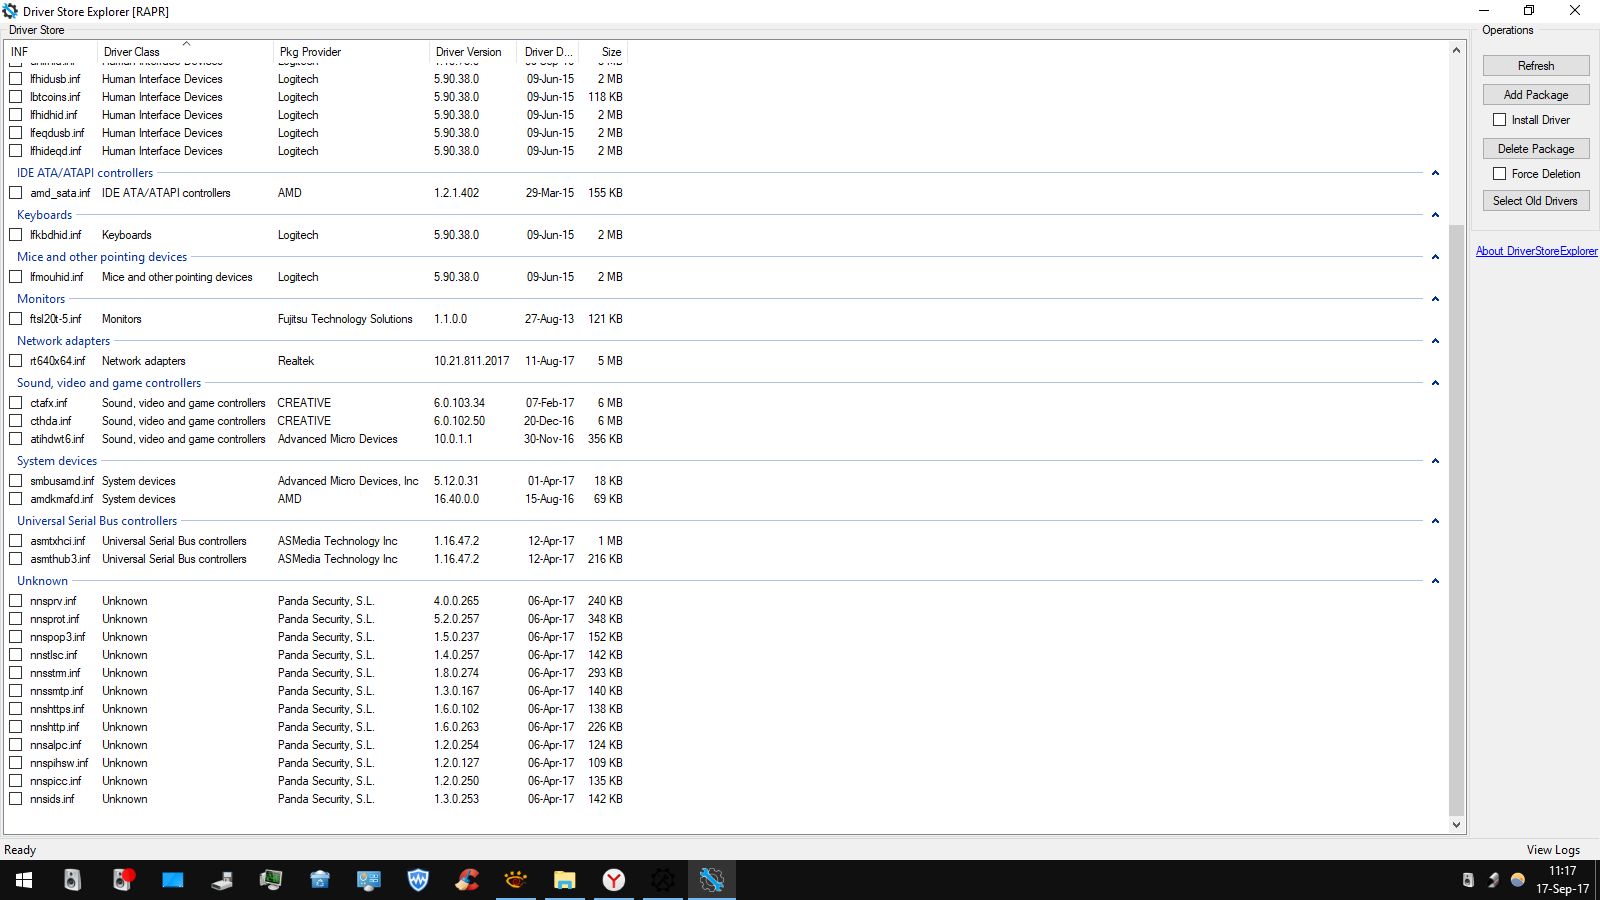Click the Select Old Drivers button
1600x900 pixels.
1536,201
